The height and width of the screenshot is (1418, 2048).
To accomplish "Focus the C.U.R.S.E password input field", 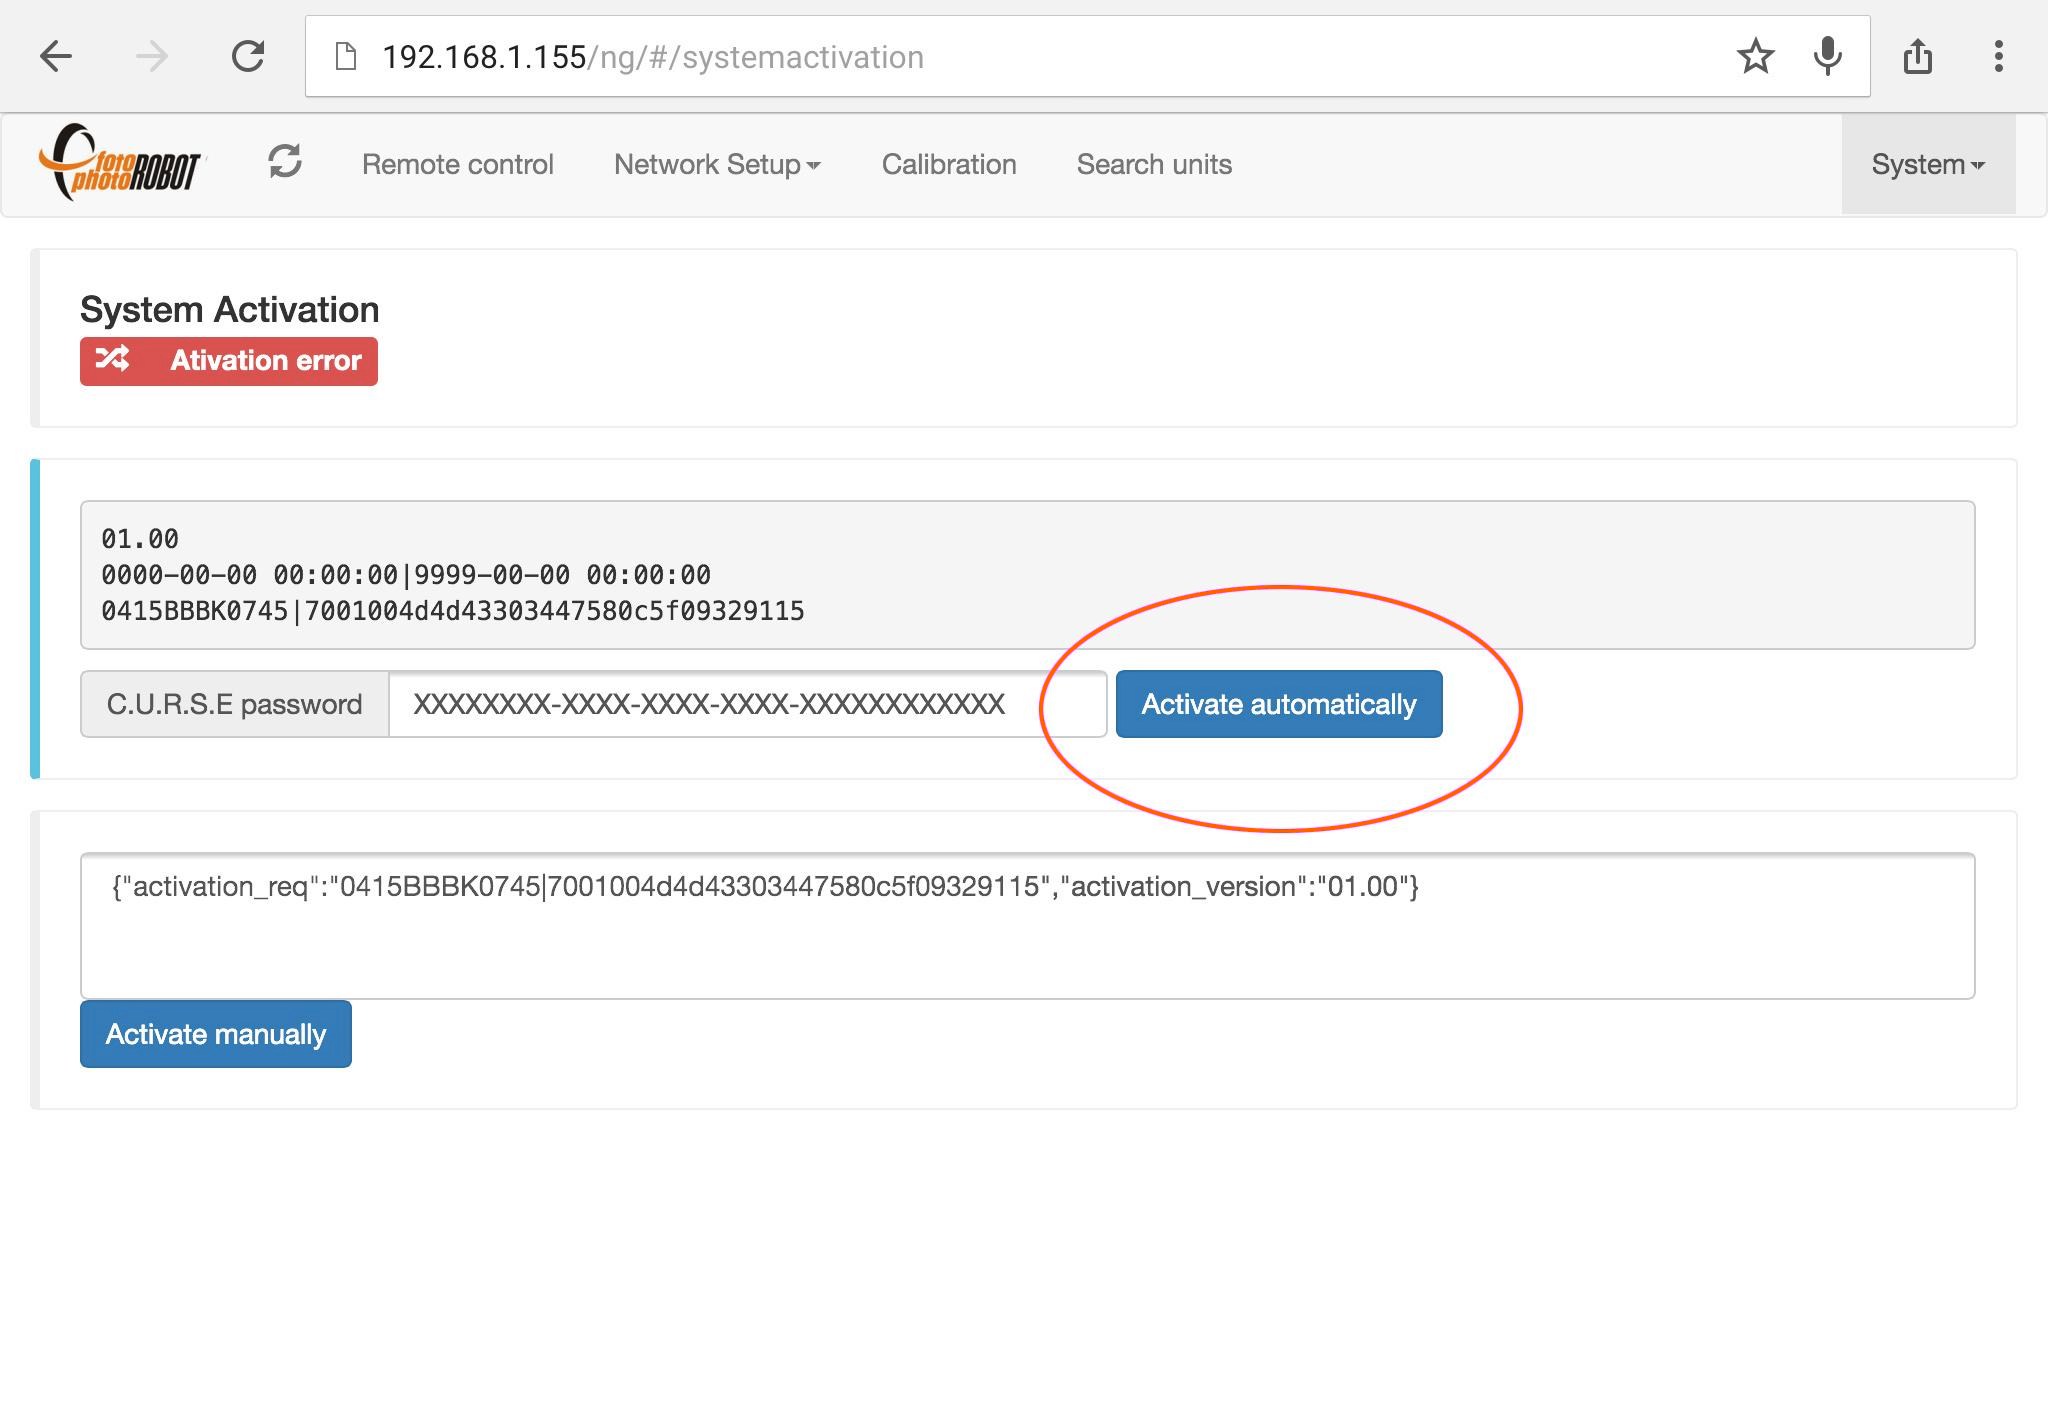I will pos(747,704).
